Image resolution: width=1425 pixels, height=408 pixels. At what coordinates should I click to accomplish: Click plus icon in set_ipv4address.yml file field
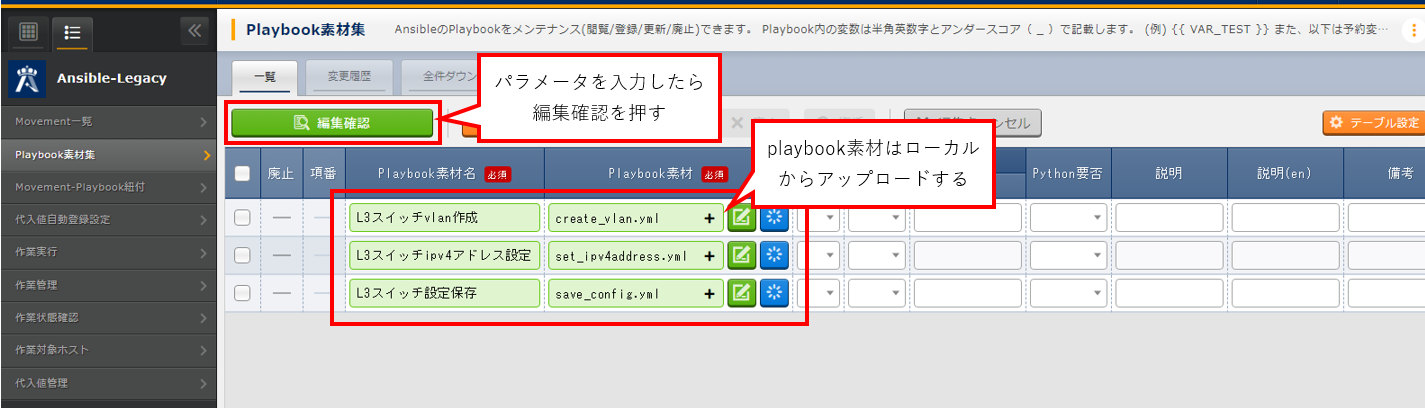[709, 255]
